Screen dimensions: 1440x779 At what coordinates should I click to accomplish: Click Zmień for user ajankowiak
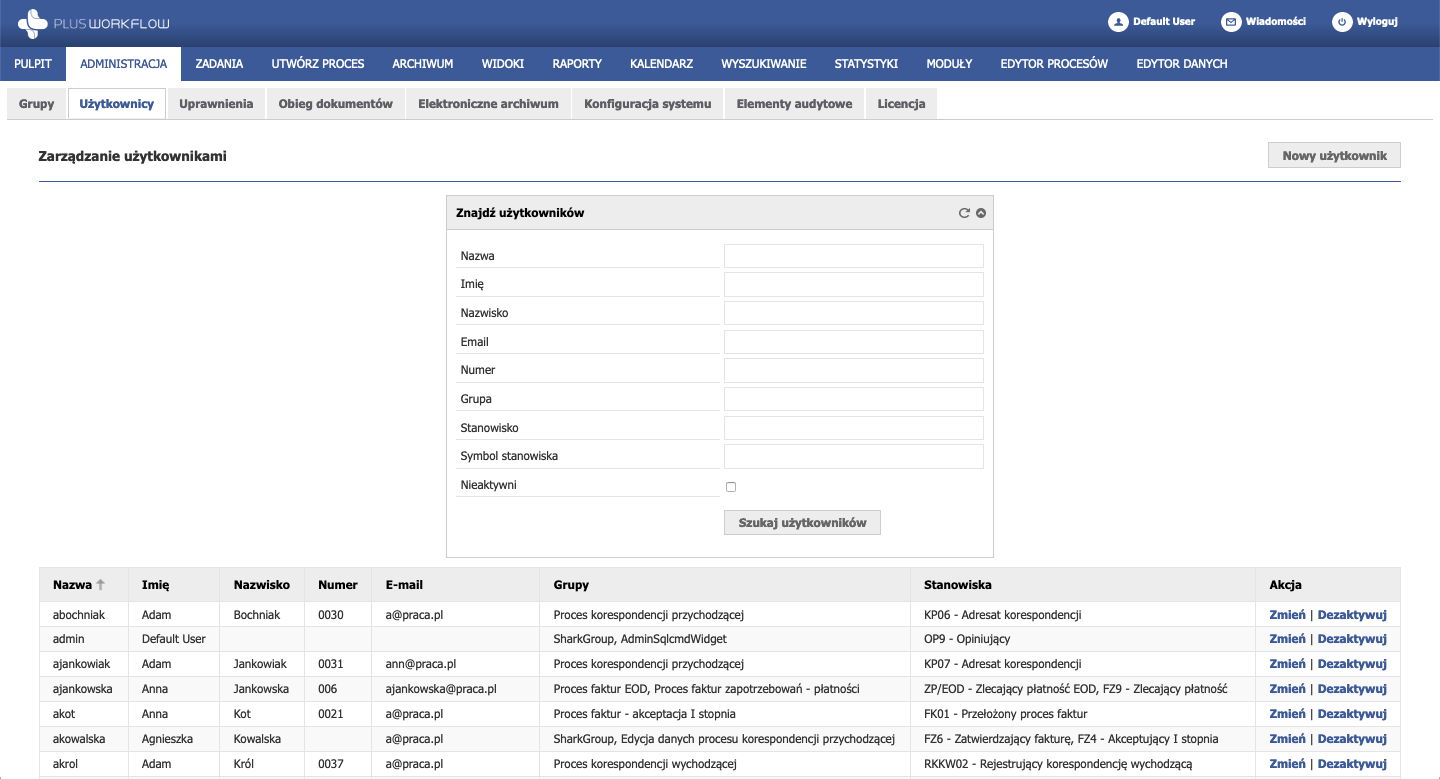click(x=1287, y=664)
